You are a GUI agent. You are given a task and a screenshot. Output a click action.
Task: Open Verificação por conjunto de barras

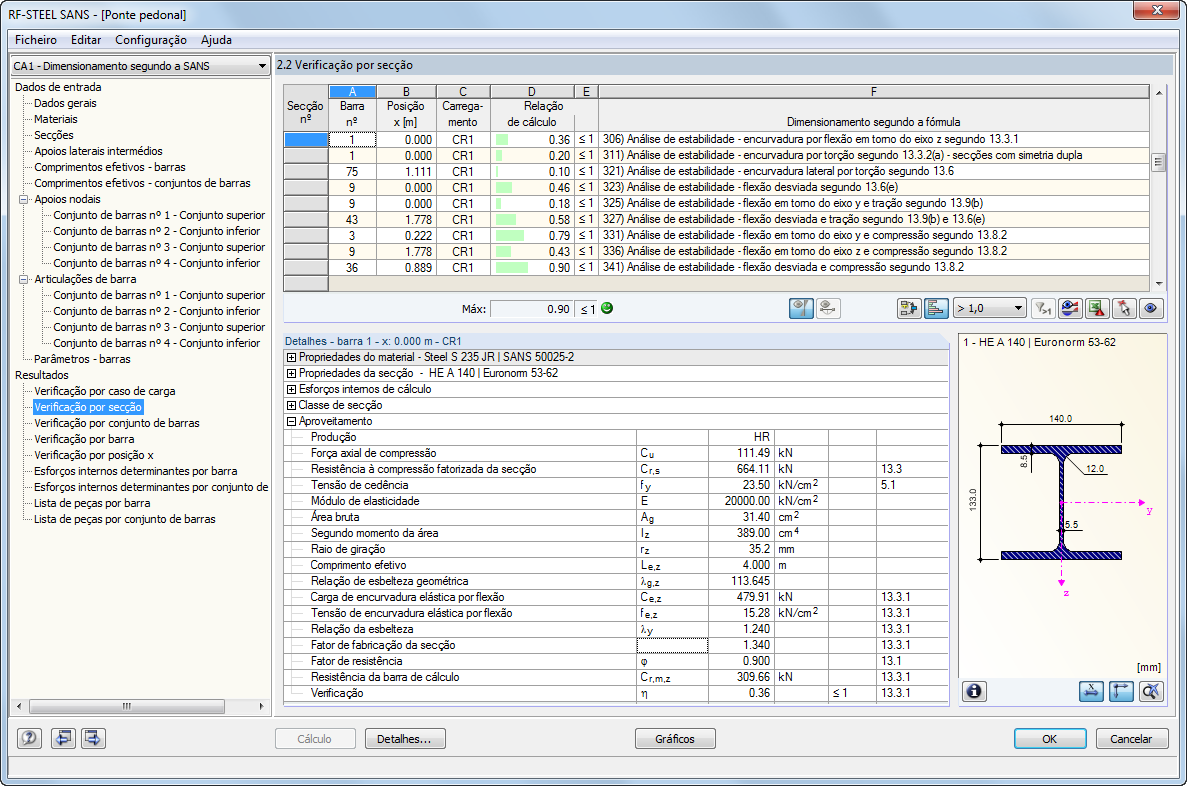pos(117,423)
